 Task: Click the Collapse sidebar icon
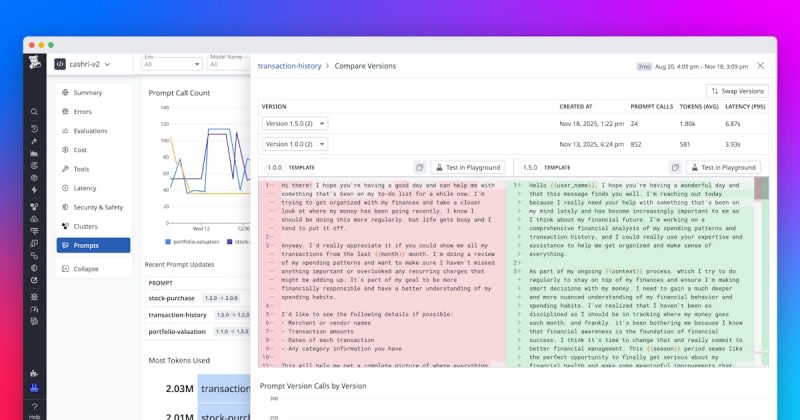tap(65, 269)
